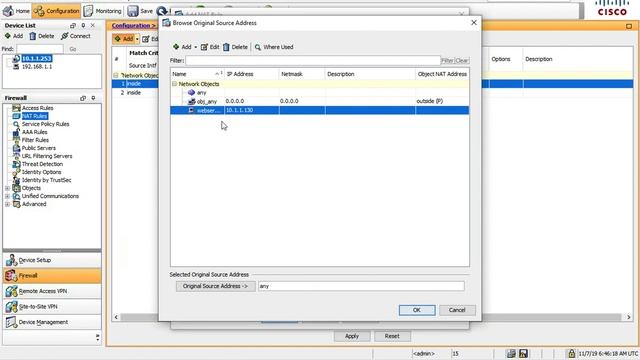Expand the Advanced tree node
The height and width of the screenshot is (360, 640).
coord(7,204)
